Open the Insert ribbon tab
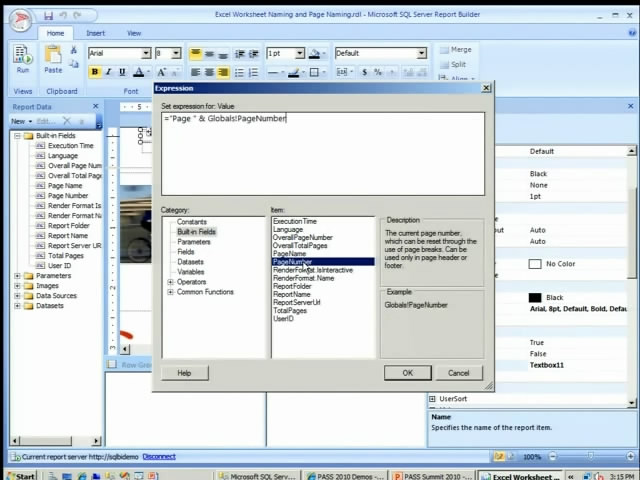Screen dimensions: 640x480 (x=96, y=33)
